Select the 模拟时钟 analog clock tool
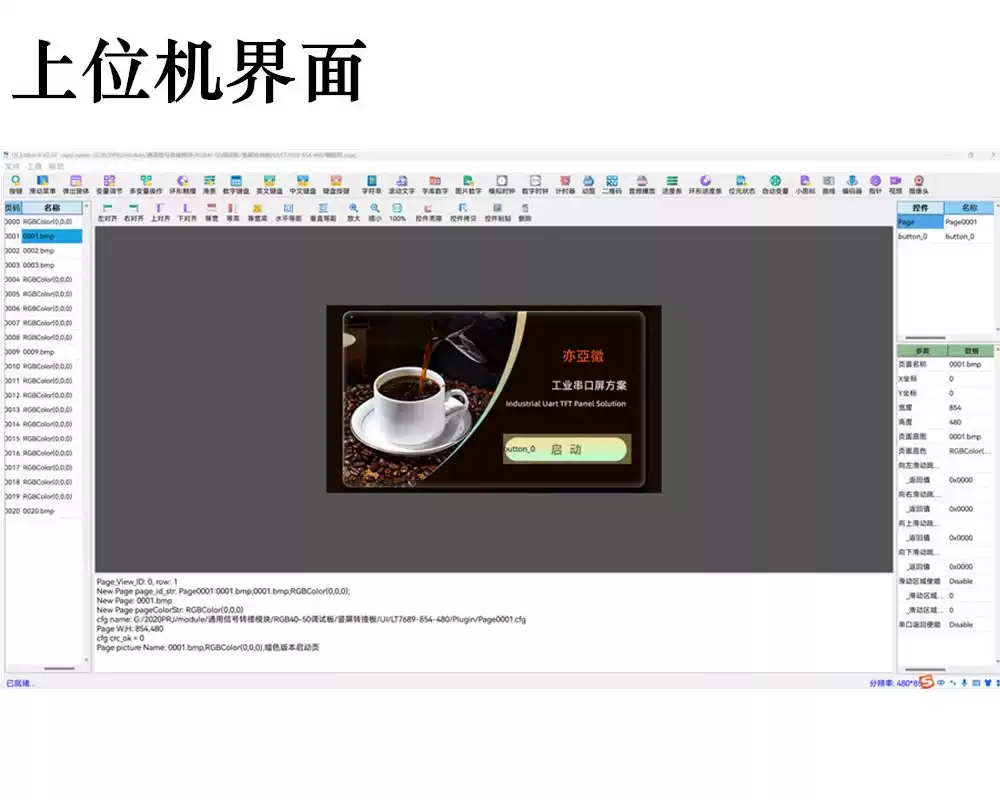The height and width of the screenshot is (800, 1000). (x=502, y=184)
